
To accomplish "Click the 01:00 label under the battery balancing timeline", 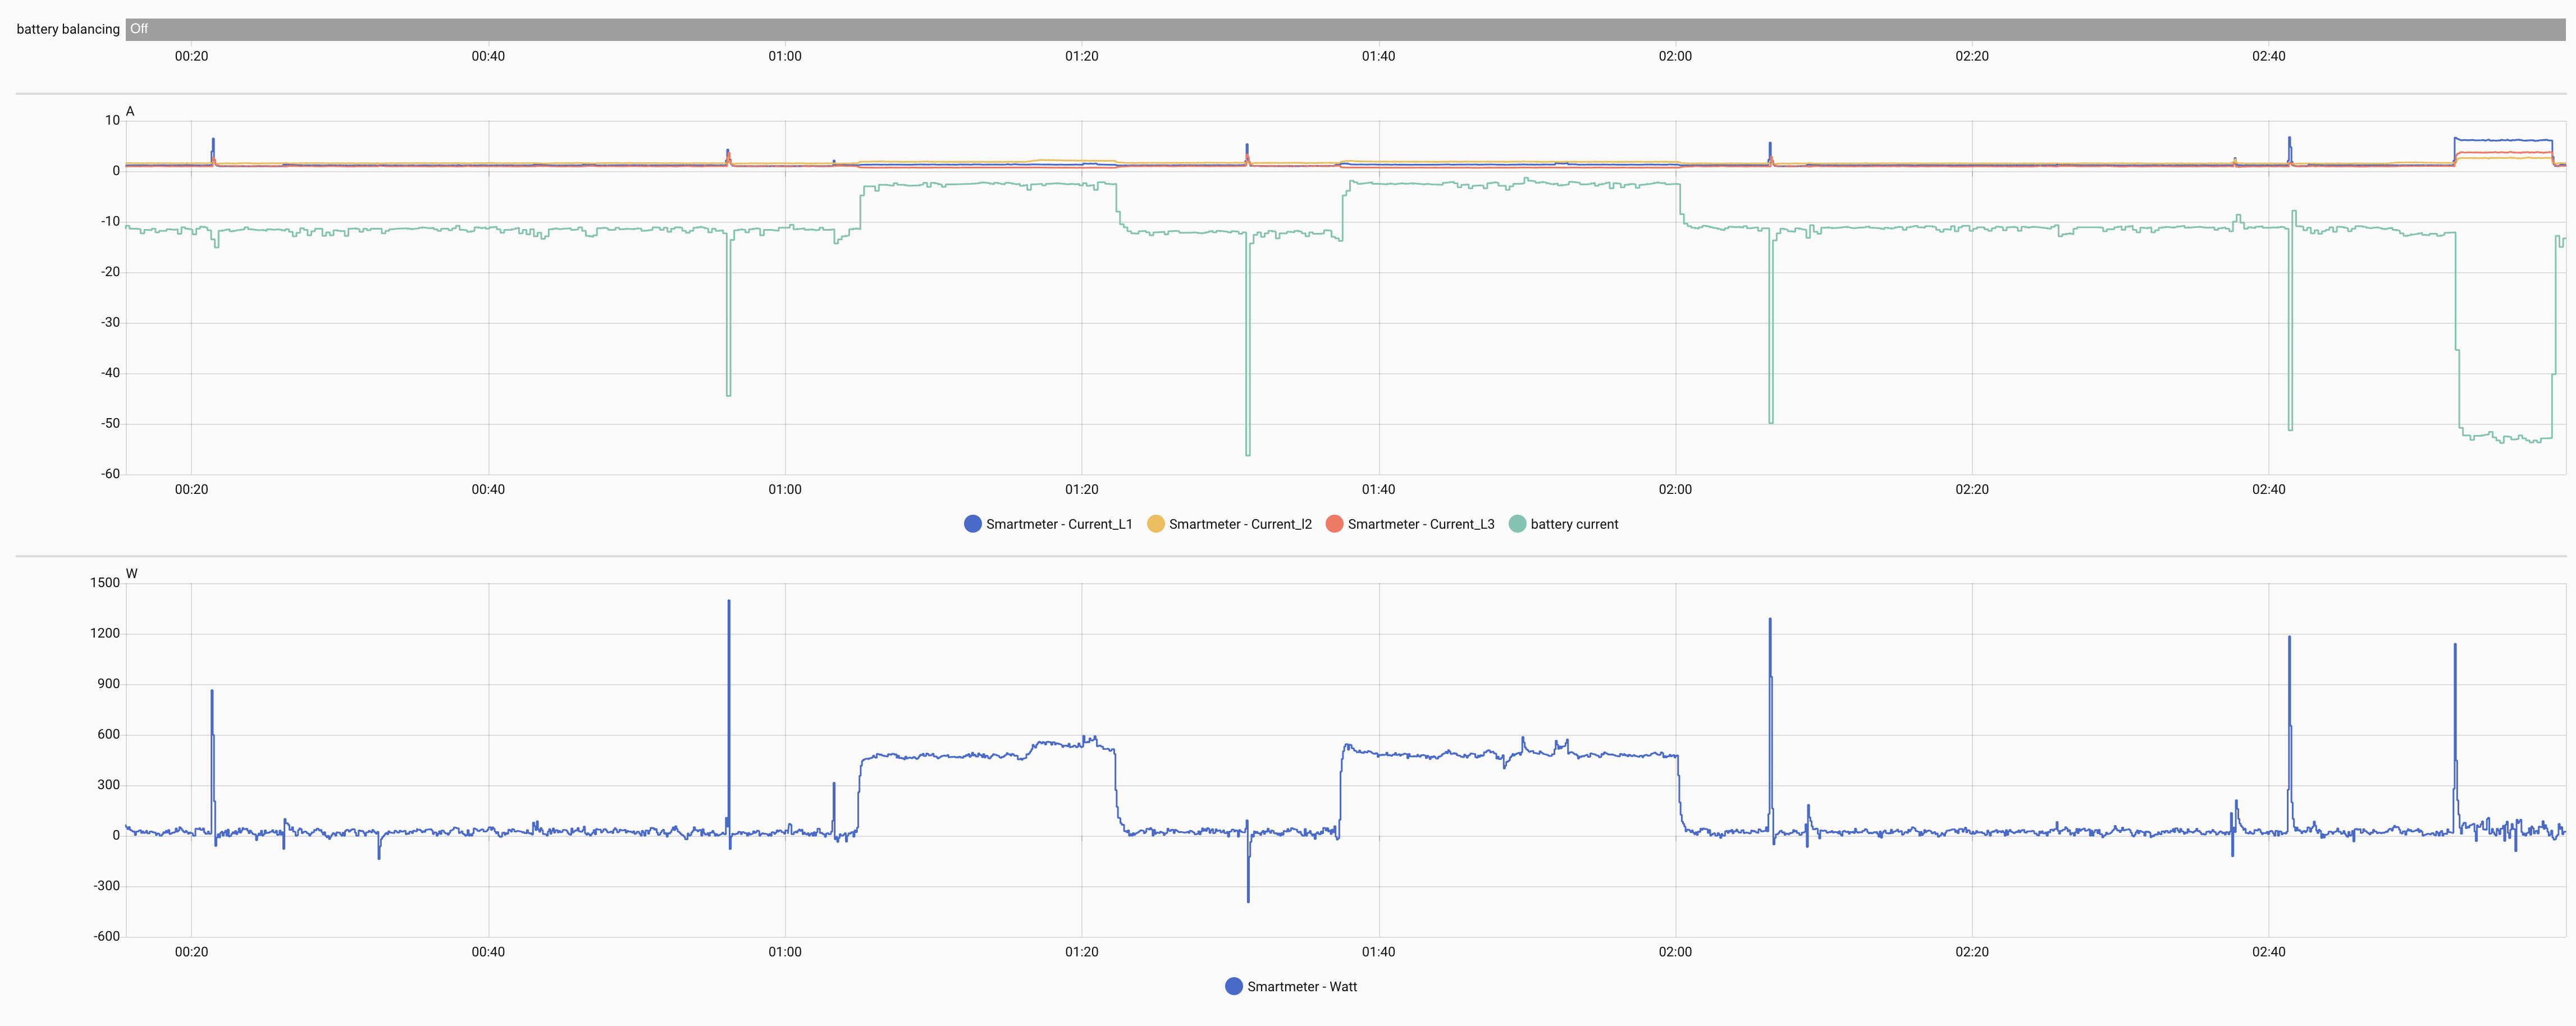I will 784,56.
